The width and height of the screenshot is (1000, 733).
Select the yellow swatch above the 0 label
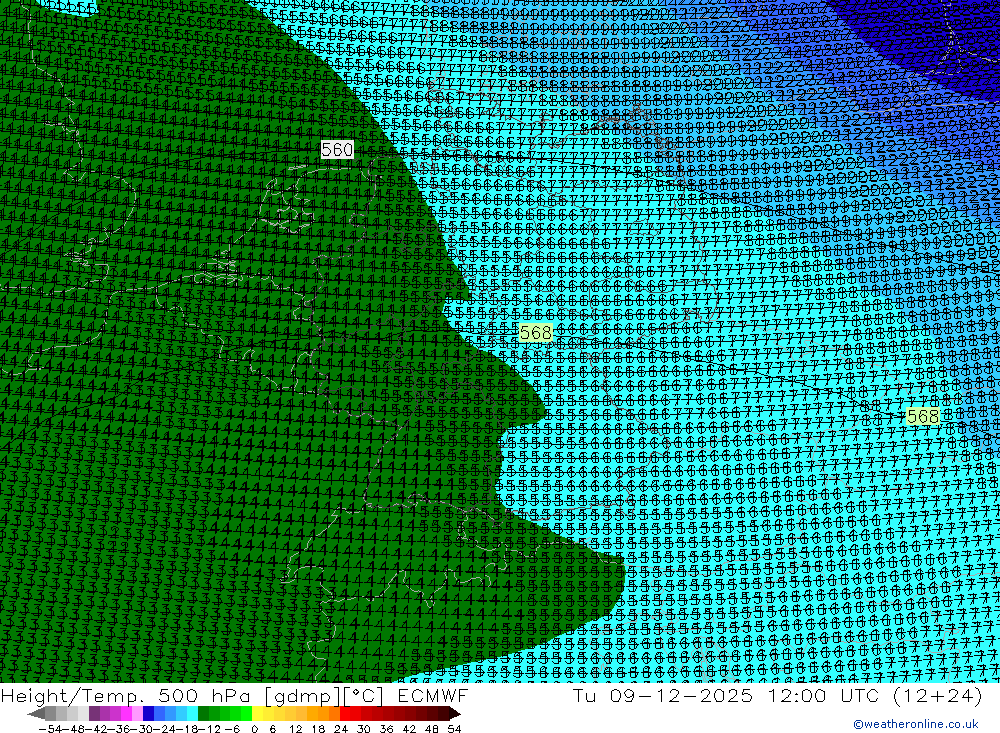click(258, 713)
